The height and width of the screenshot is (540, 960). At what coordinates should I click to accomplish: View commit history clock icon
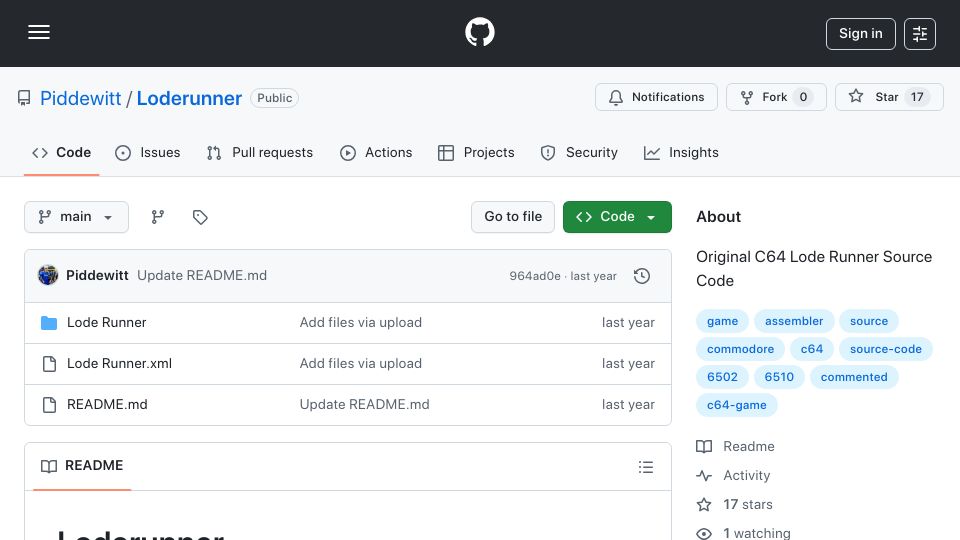point(642,276)
